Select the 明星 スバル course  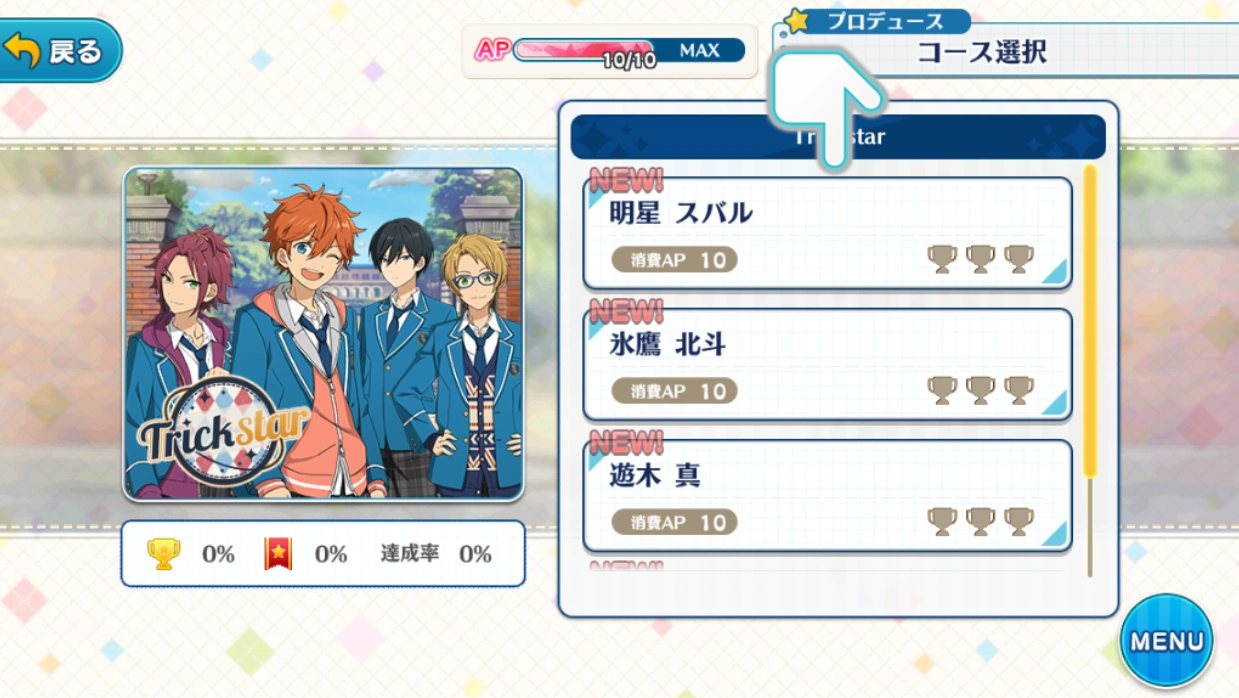click(827, 232)
